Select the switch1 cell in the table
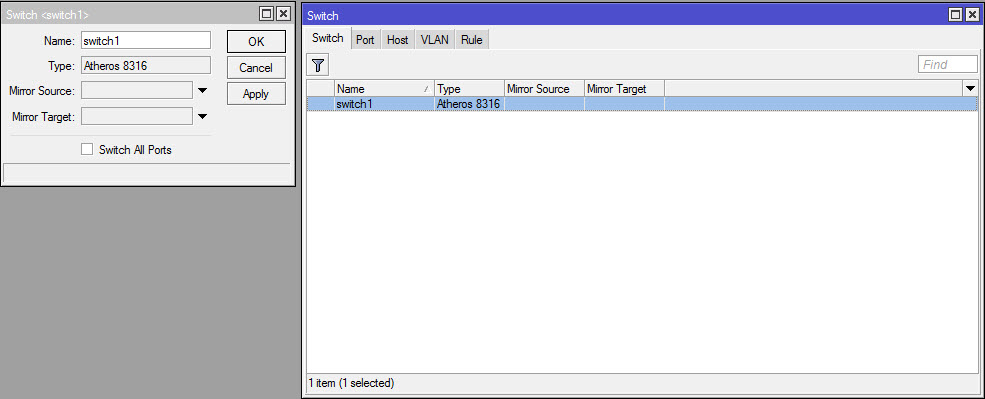 pos(384,104)
